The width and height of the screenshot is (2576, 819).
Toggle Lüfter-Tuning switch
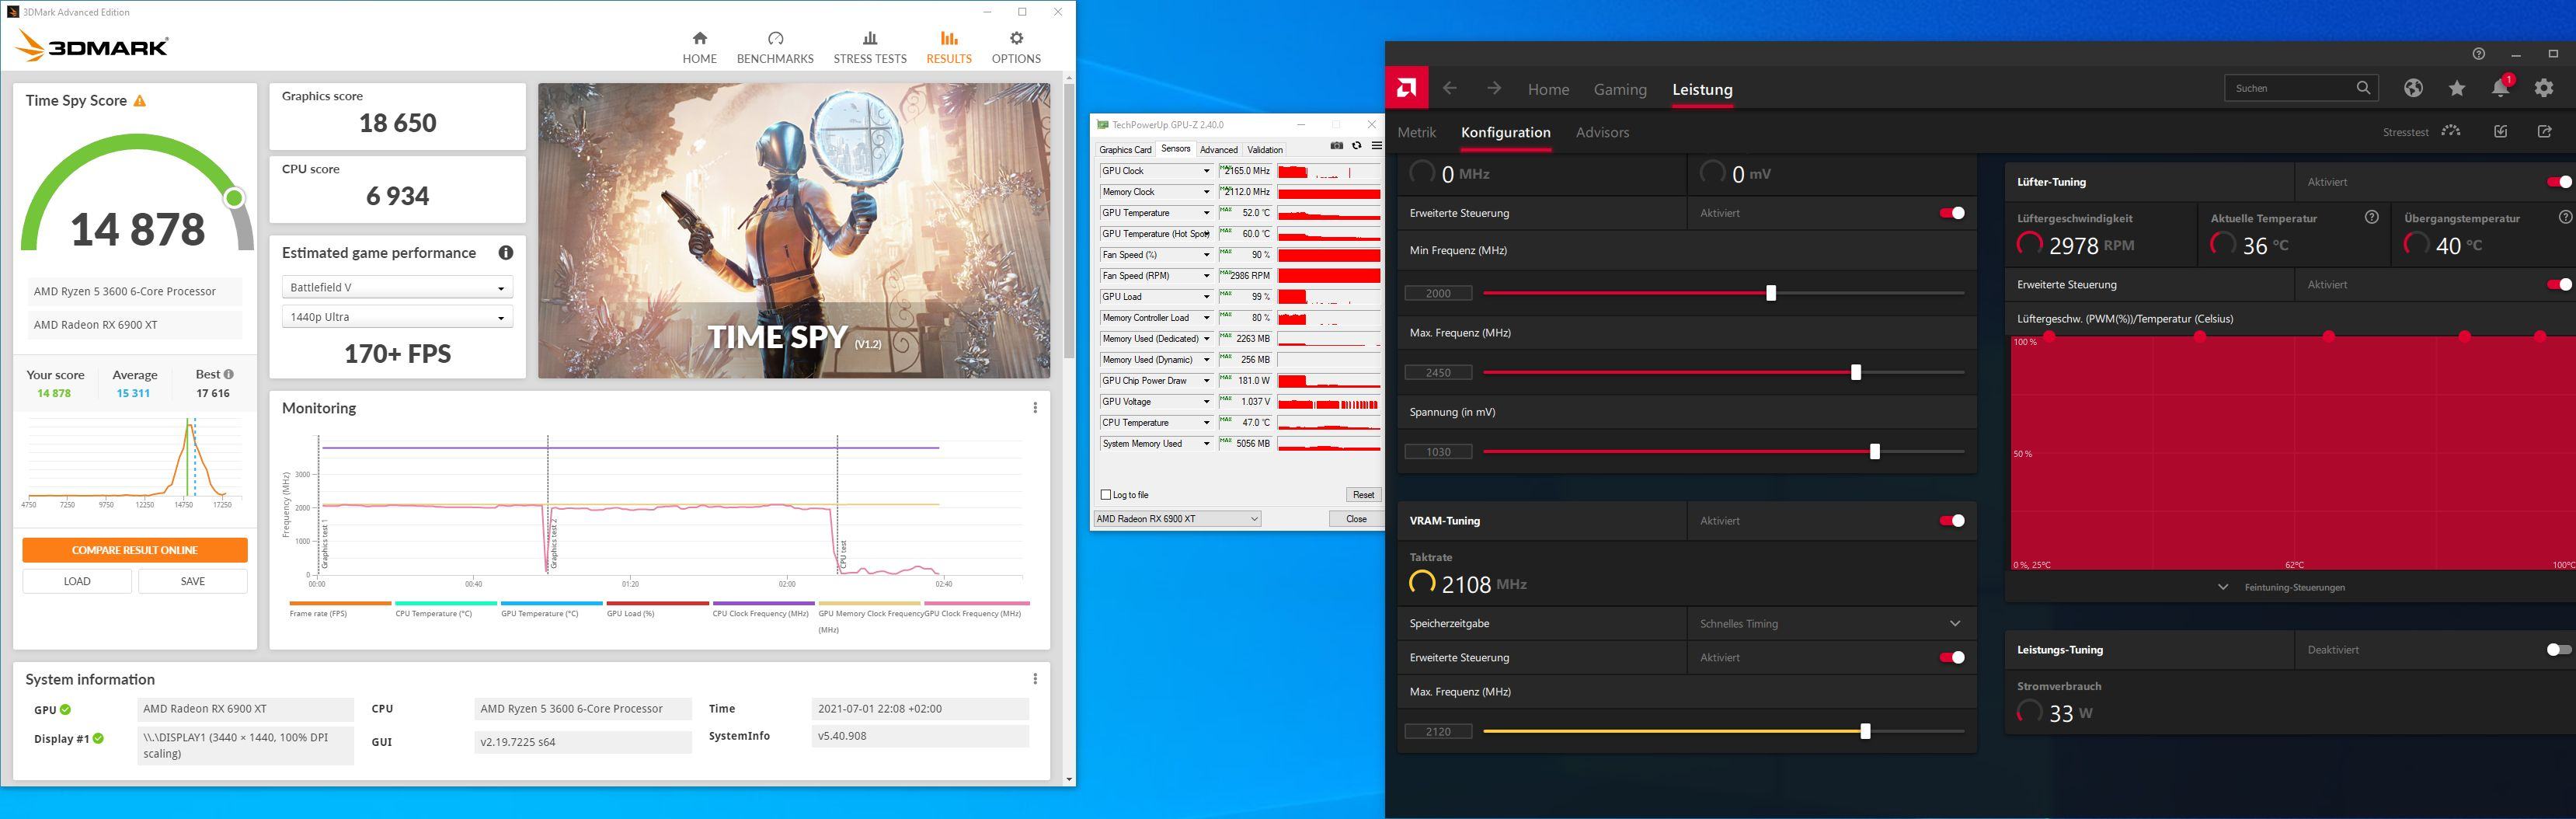point(2559,182)
